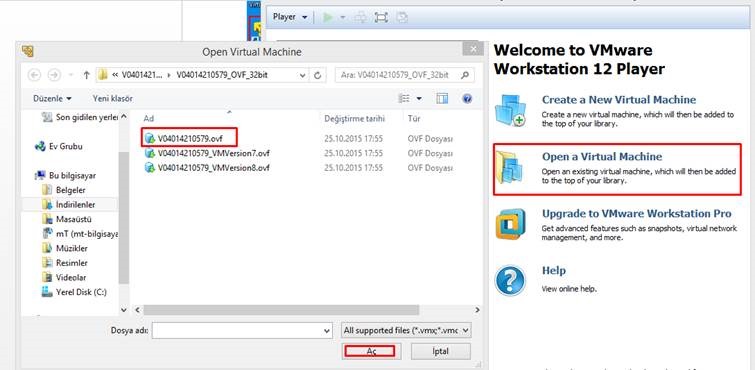The image size is (755, 370).
Task: Click the sidebar scroll down arrow
Action: click(124, 310)
